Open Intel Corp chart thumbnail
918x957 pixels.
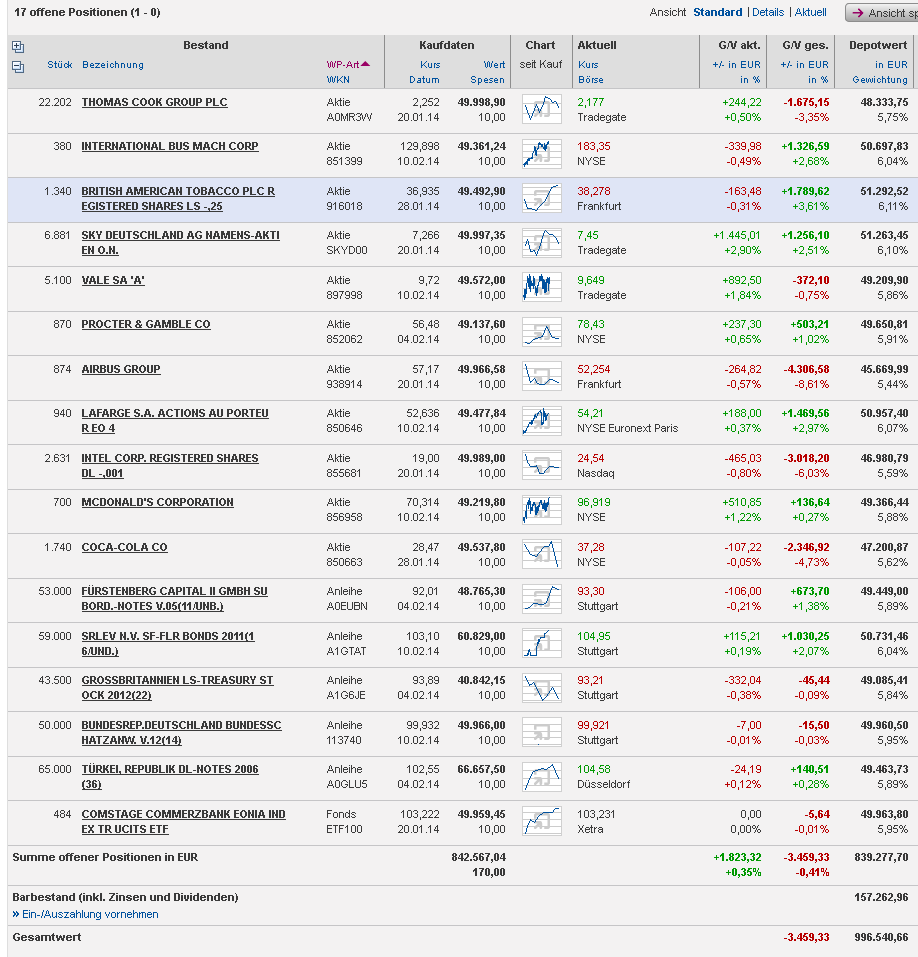541,466
